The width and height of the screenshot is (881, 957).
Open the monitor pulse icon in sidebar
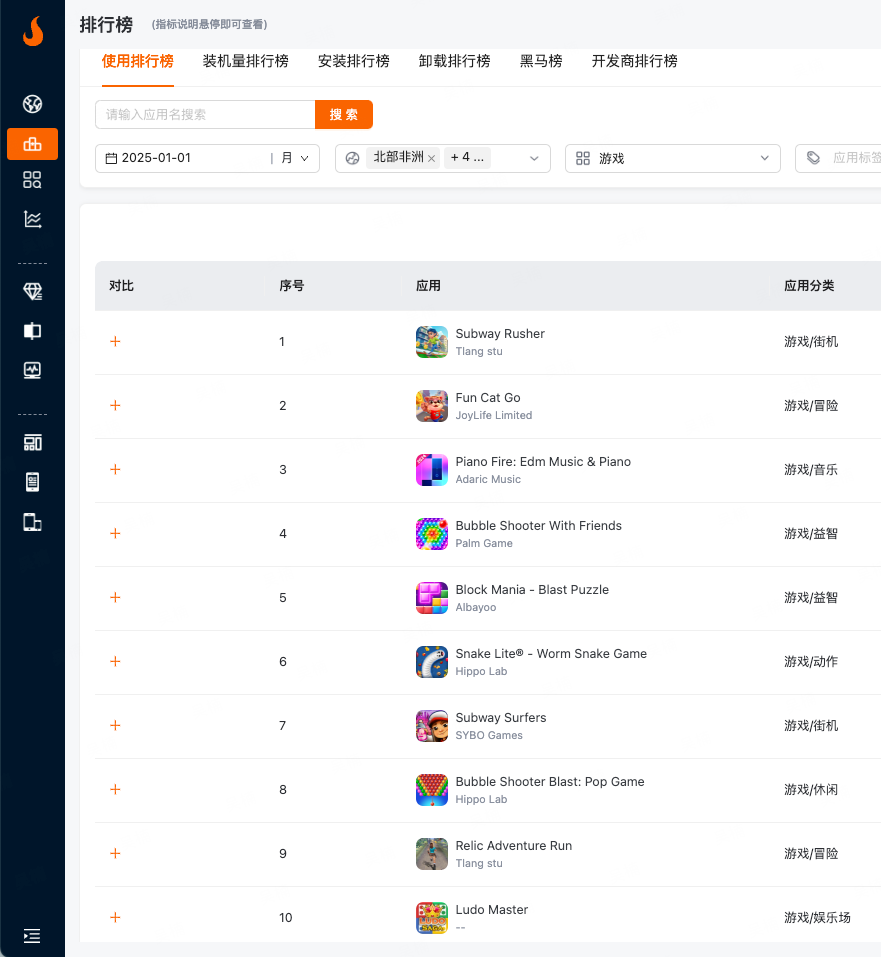[32, 370]
